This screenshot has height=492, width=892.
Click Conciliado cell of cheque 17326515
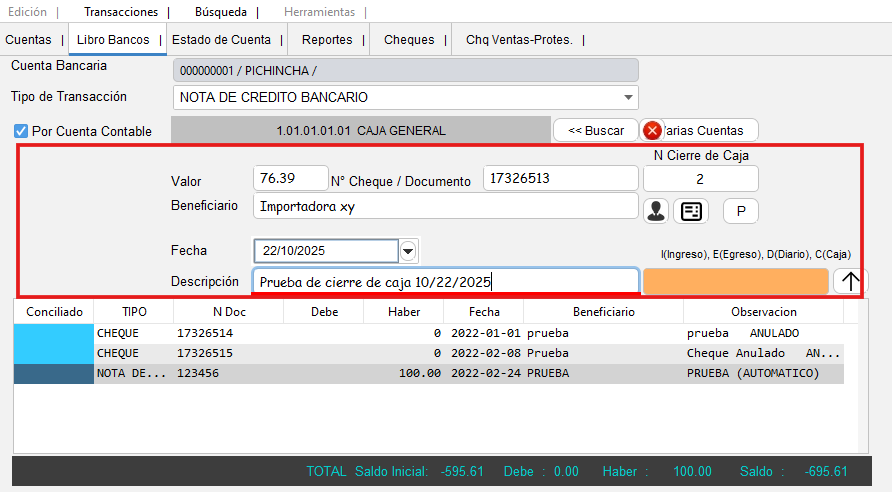[52, 353]
